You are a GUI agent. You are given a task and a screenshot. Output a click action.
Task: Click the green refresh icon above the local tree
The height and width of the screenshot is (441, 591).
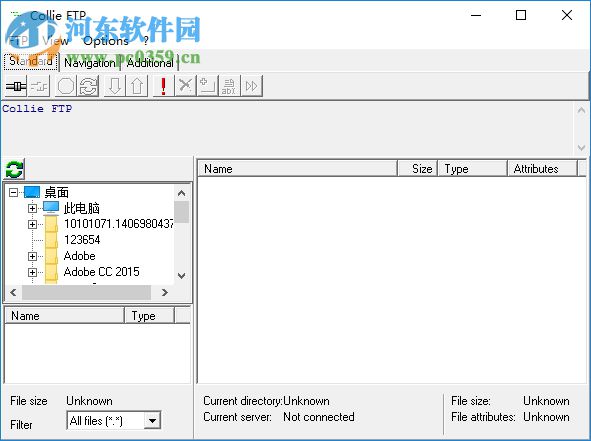click(14, 169)
